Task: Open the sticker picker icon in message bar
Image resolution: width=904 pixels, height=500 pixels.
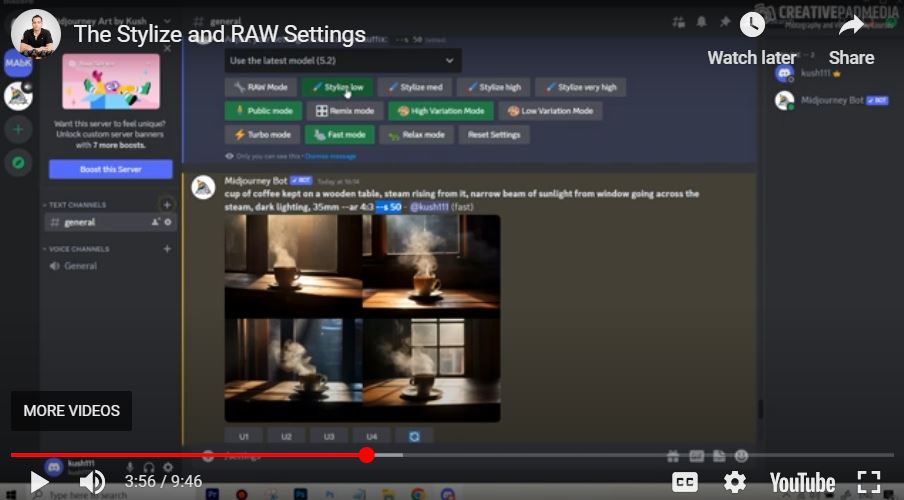Action: tap(719, 456)
